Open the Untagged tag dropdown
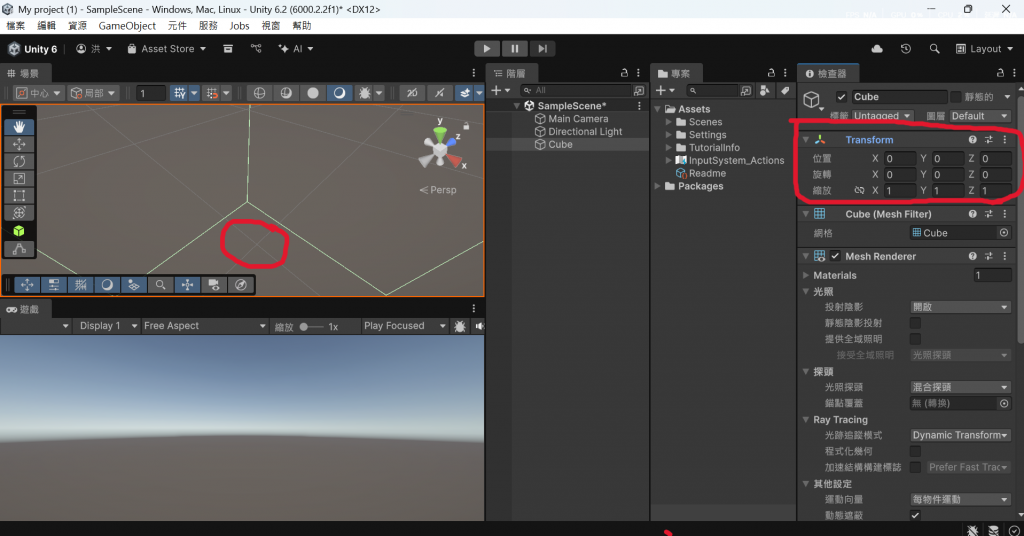 click(x=882, y=116)
